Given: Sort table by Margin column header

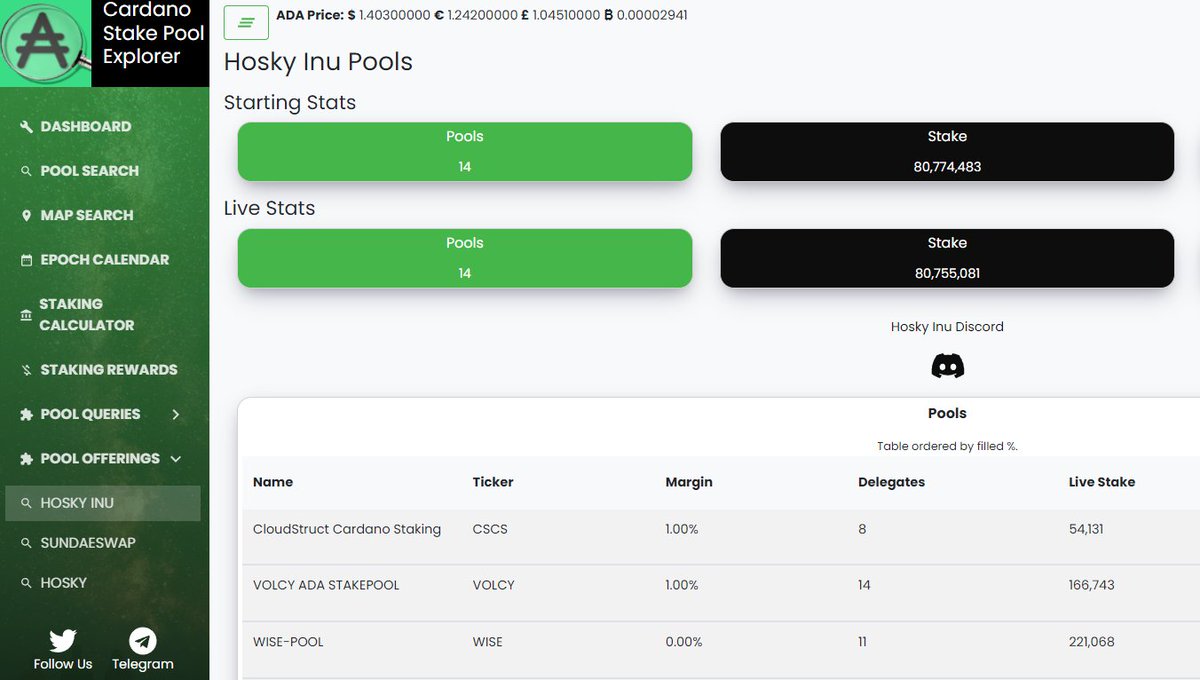Looking at the screenshot, I should (x=689, y=482).
